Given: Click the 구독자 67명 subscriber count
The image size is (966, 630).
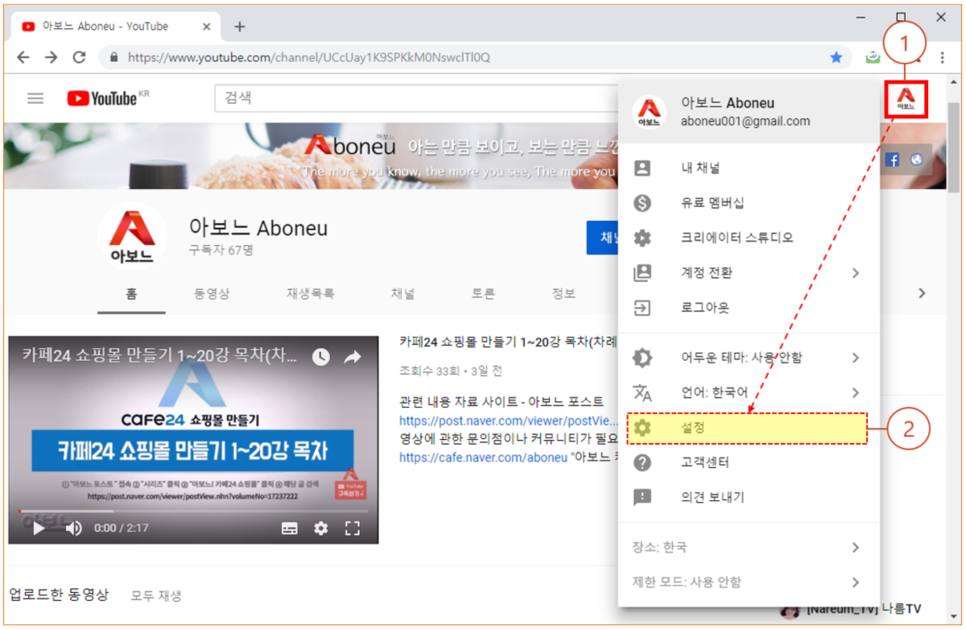Looking at the screenshot, I should [x=221, y=250].
